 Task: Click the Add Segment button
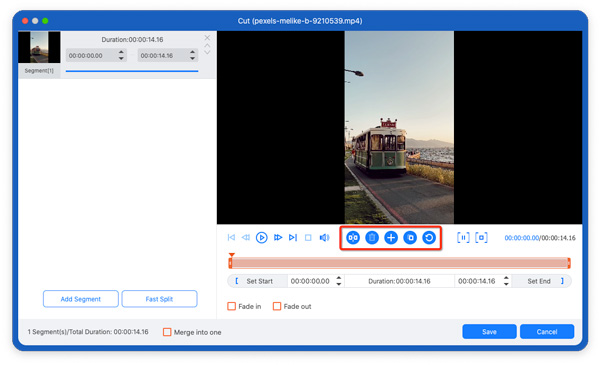(81, 299)
